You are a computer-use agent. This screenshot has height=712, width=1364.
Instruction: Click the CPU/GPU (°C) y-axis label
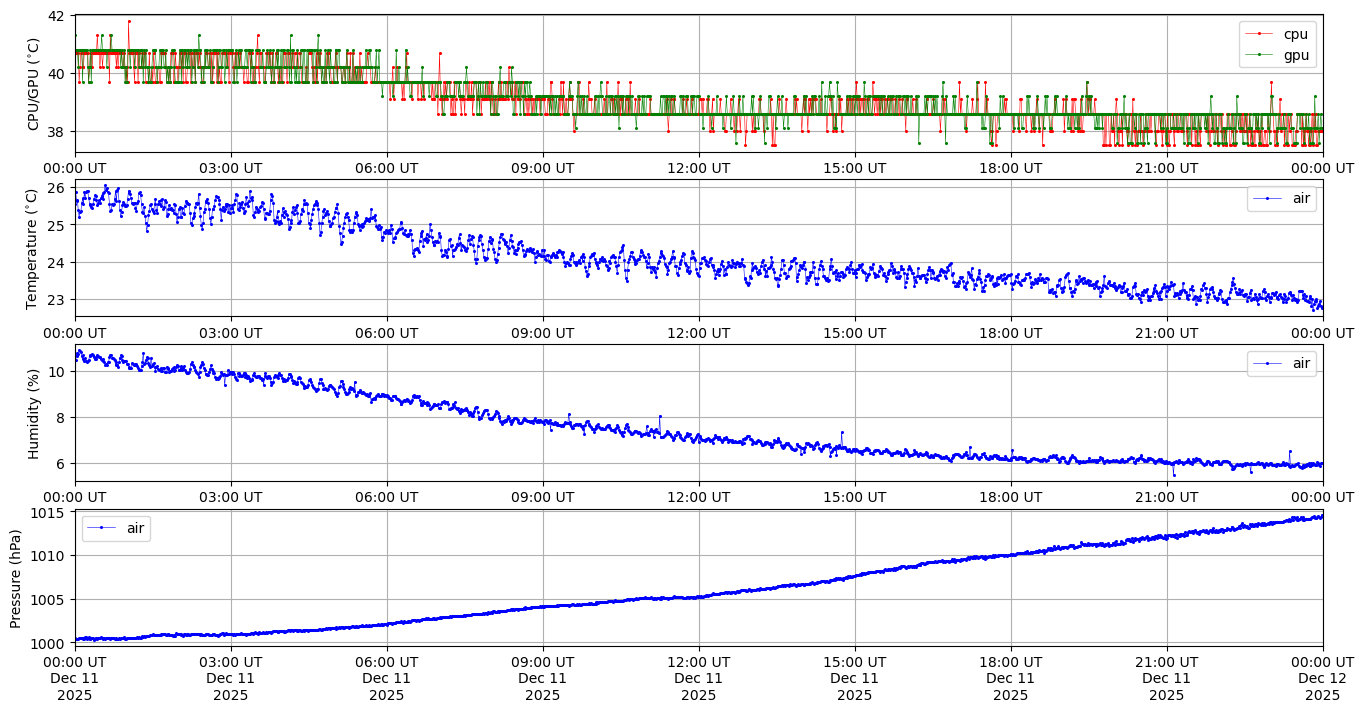34,84
